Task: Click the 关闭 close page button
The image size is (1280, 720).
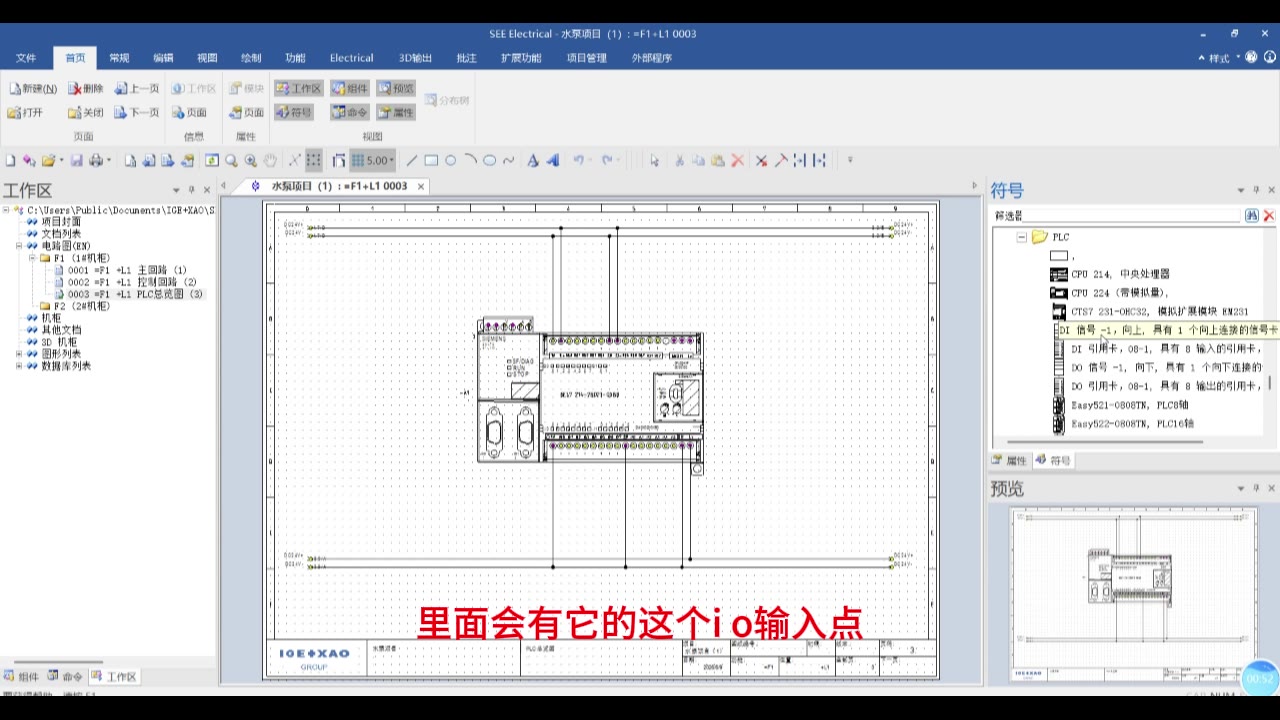Action: pyautogui.click(x=86, y=113)
